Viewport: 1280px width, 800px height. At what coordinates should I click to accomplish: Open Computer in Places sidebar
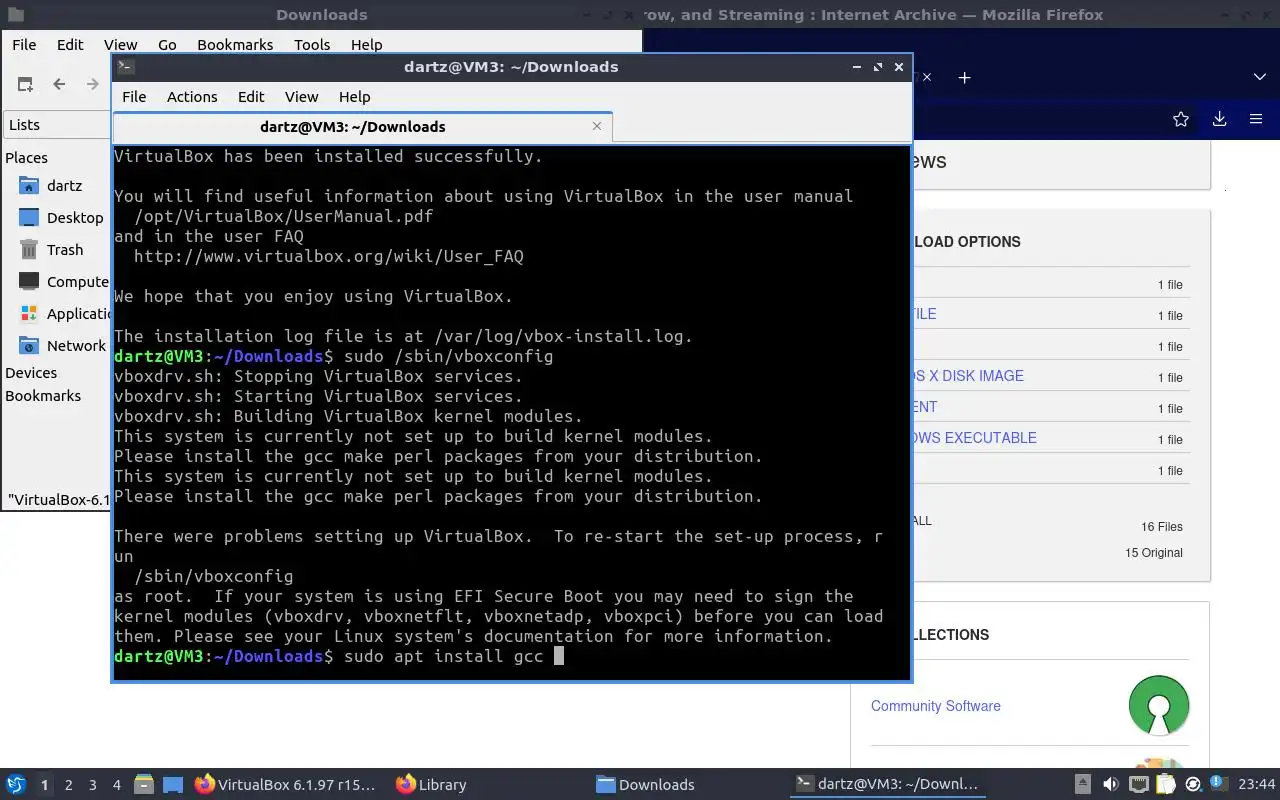tap(64, 282)
